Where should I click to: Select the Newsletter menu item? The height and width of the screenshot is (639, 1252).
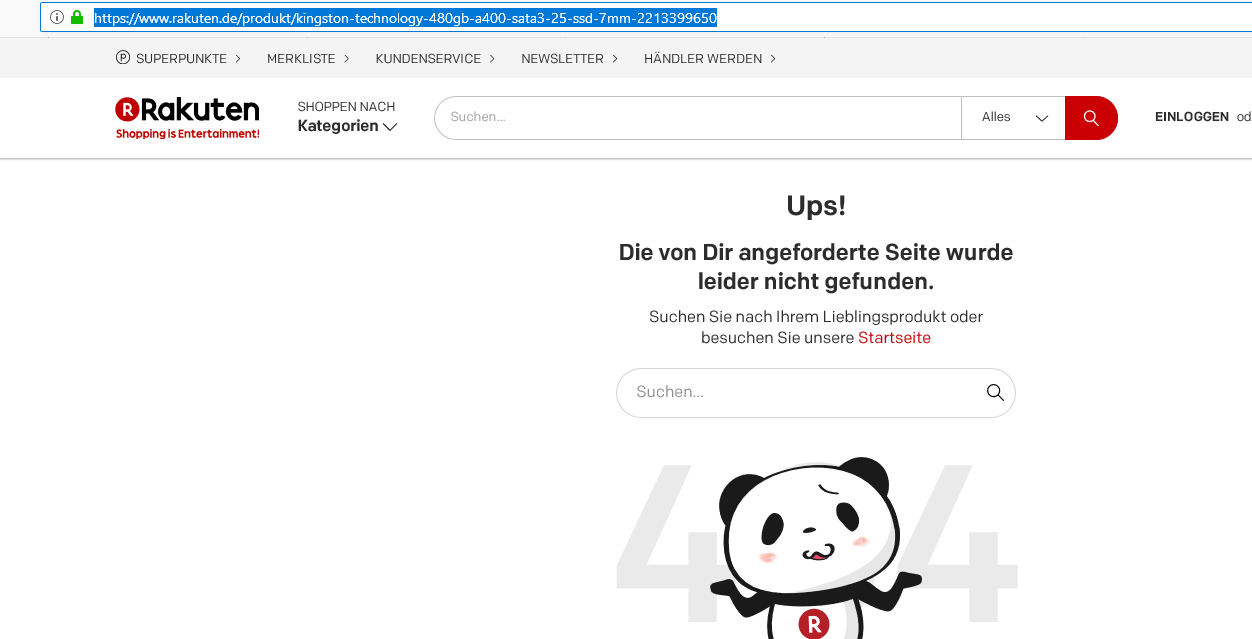562,58
